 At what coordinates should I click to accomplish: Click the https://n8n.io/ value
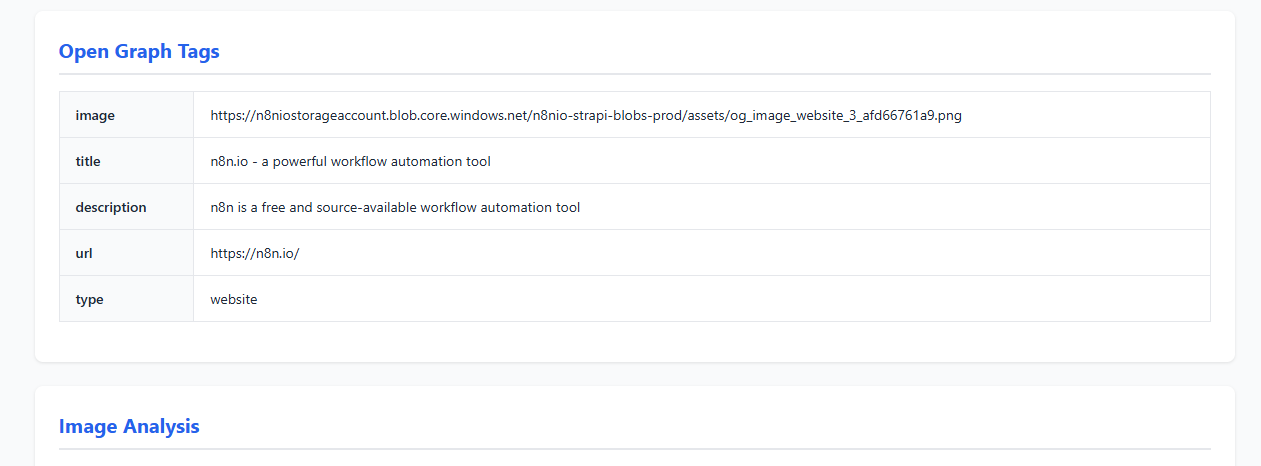255,253
